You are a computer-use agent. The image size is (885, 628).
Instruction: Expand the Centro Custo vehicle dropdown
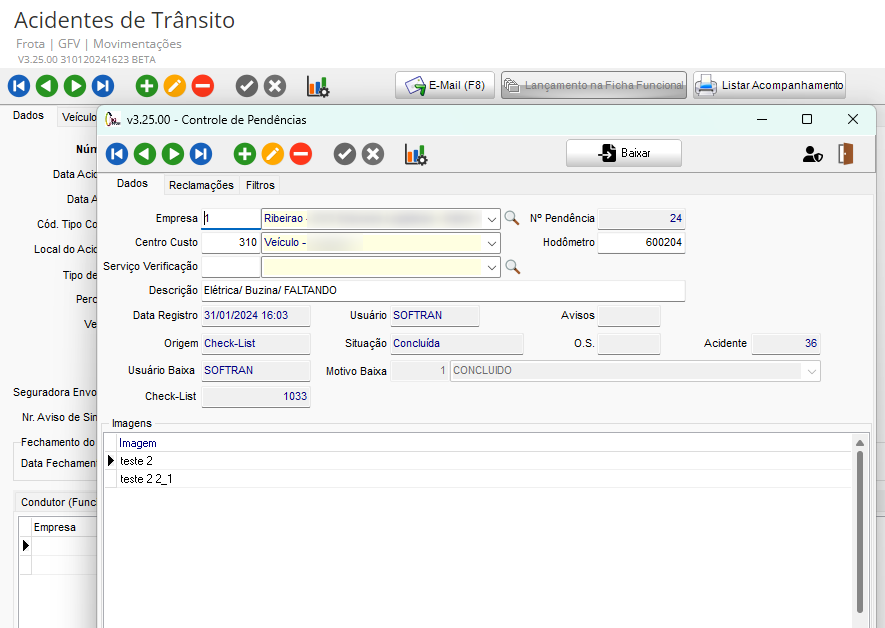[x=491, y=243]
